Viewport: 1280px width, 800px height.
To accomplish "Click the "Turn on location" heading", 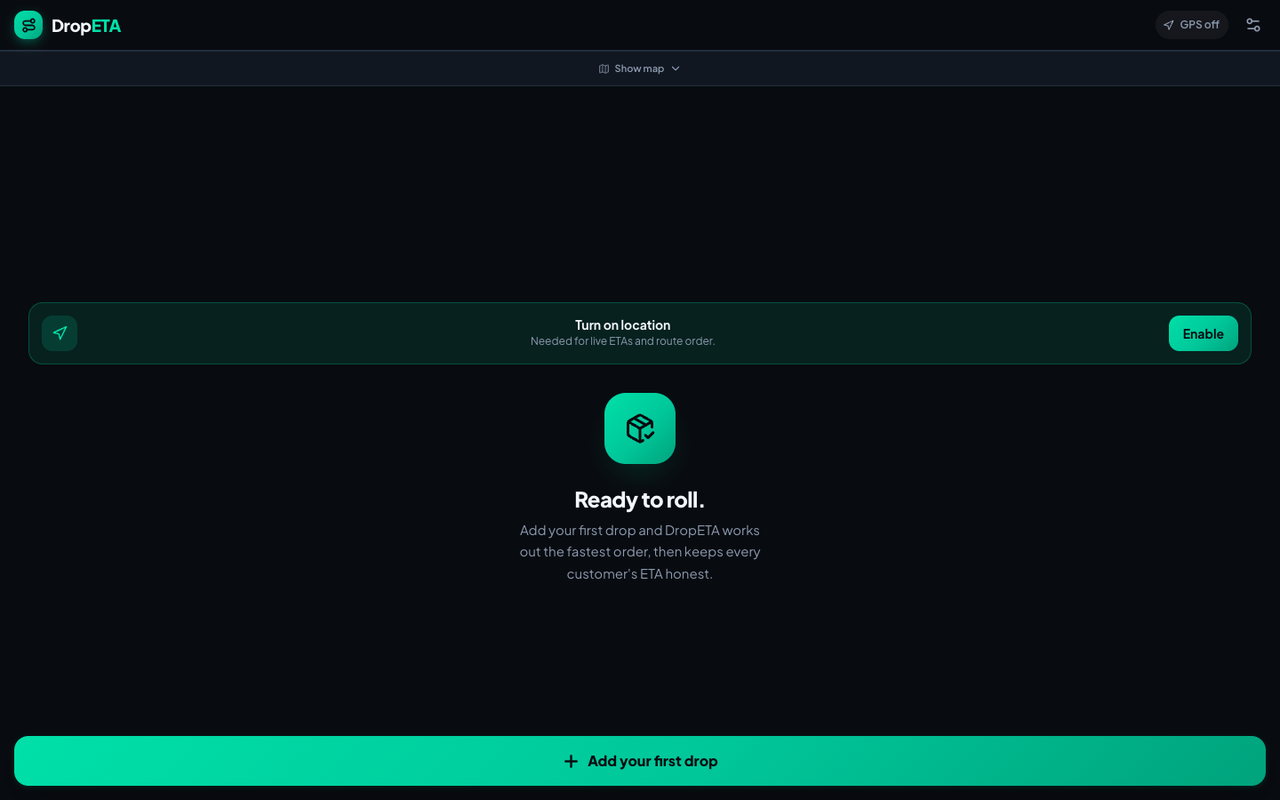I will (x=623, y=325).
